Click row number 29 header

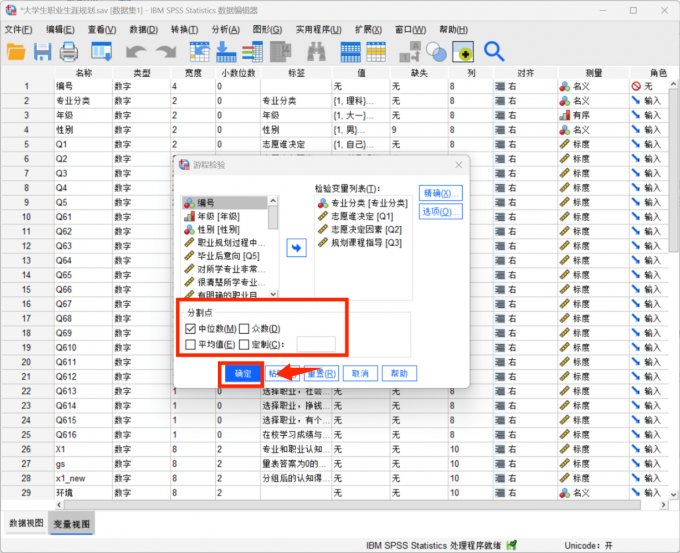click(x=27, y=493)
